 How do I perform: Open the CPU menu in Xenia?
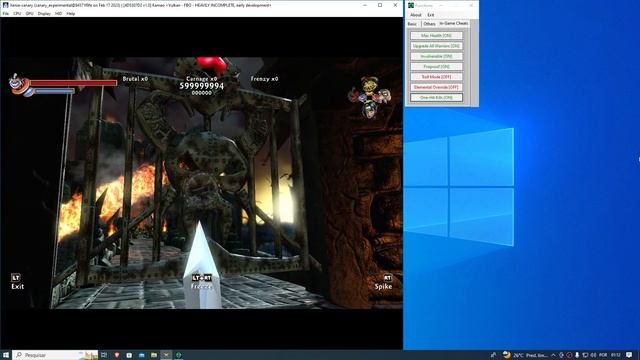click(17, 13)
